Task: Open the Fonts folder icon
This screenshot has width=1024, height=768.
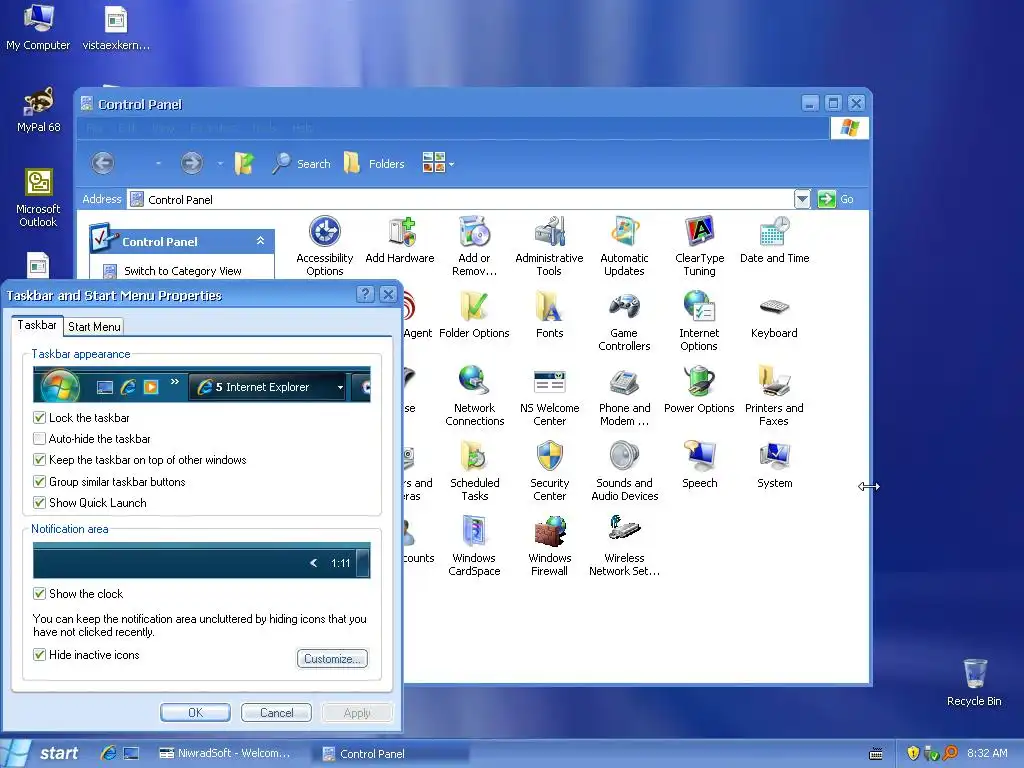Action: [x=549, y=315]
